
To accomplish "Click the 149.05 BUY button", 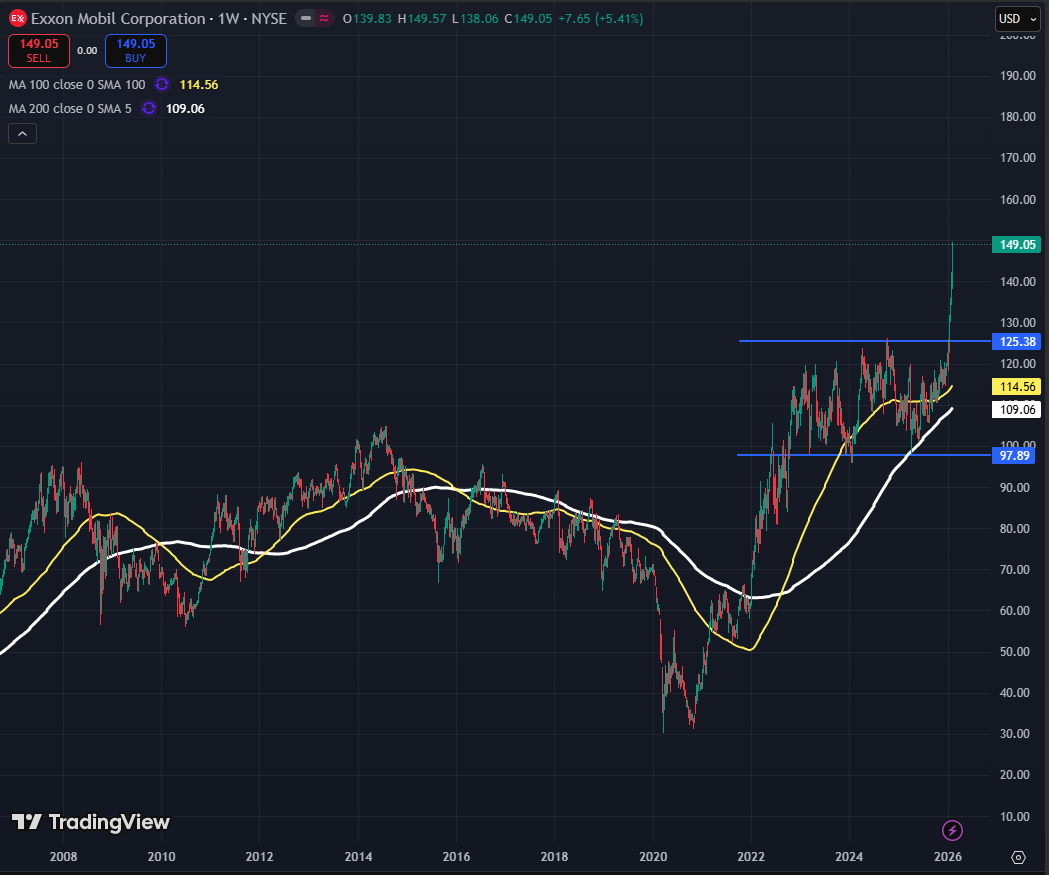I will coord(136,51).
